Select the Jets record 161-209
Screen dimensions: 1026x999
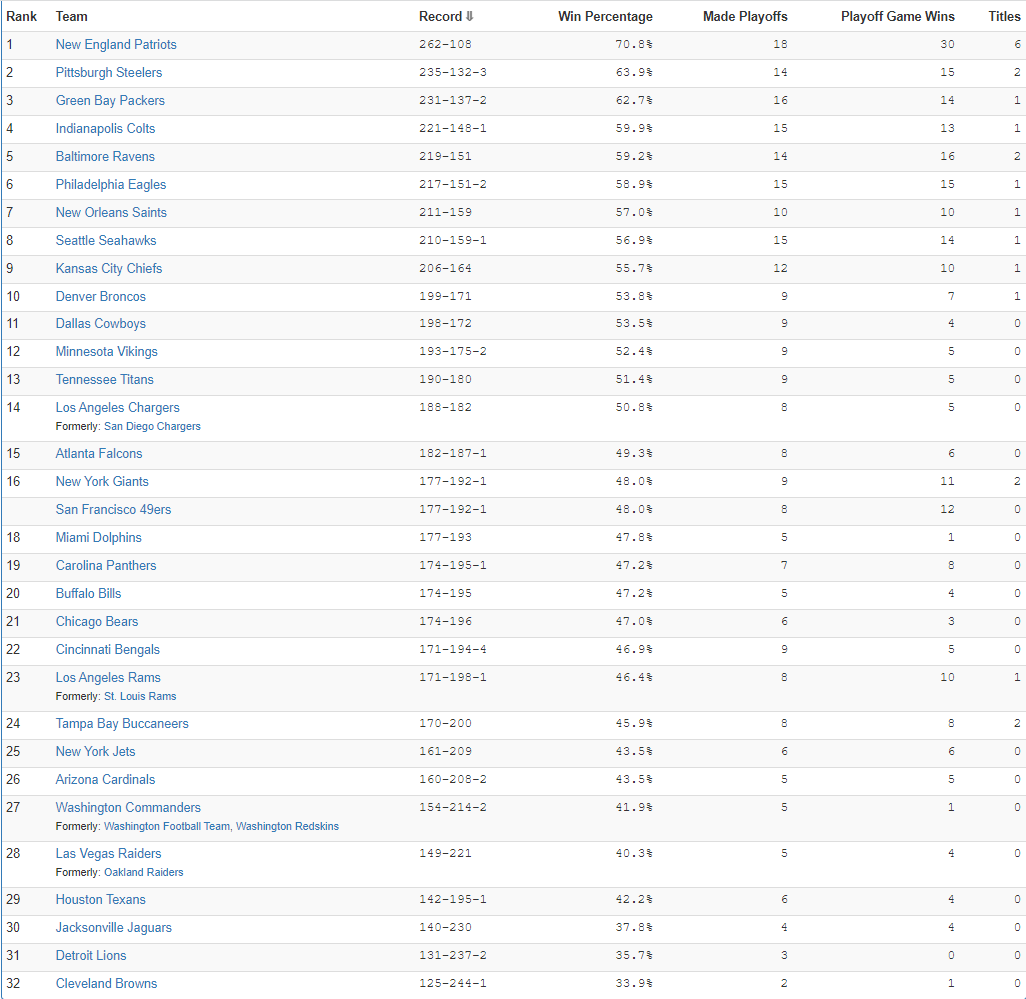[446, 752]
